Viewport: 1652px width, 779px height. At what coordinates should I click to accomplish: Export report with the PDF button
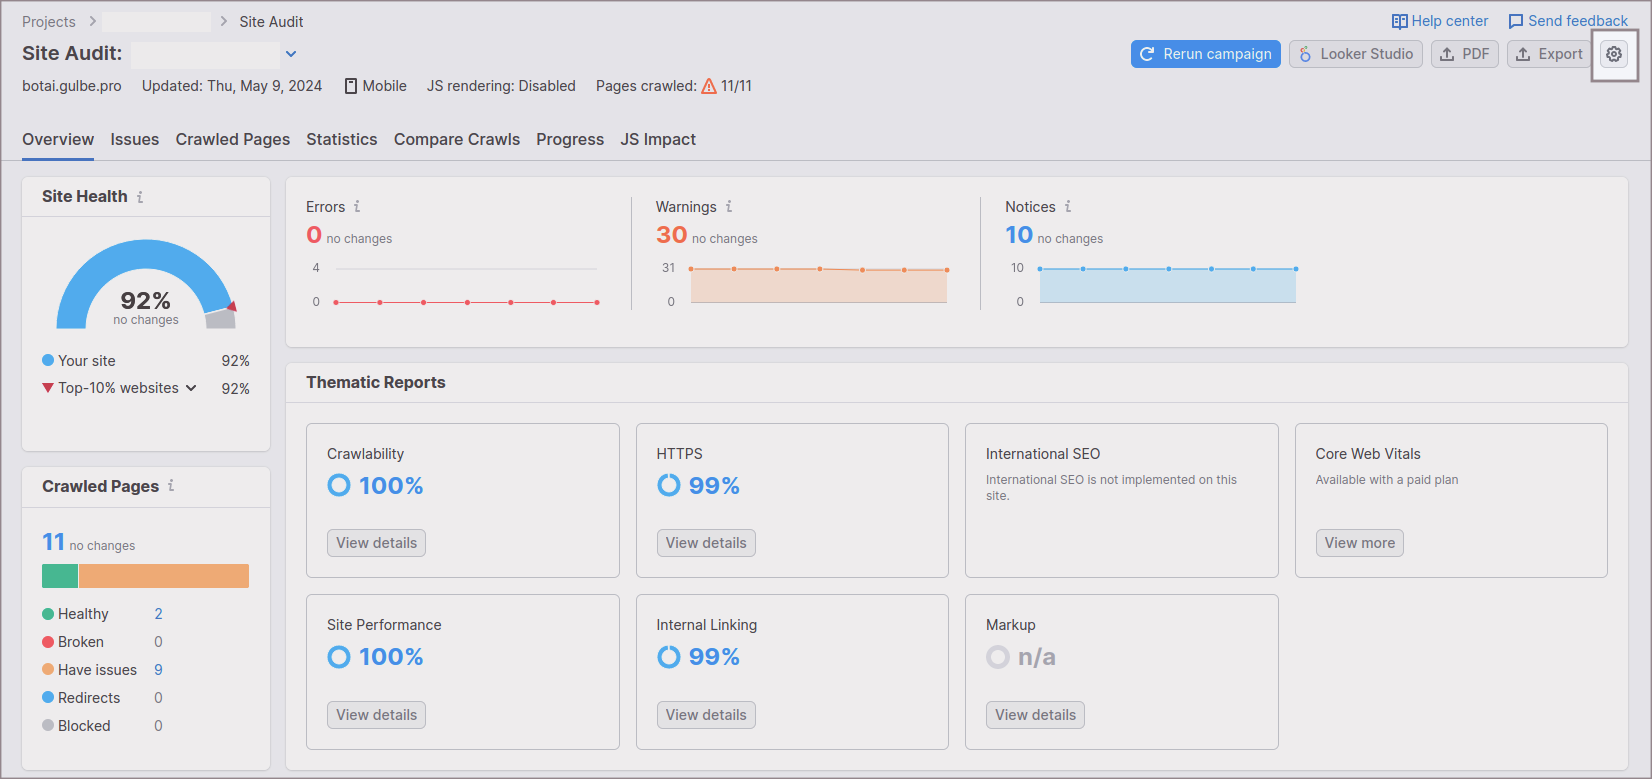click(1464, 54)
